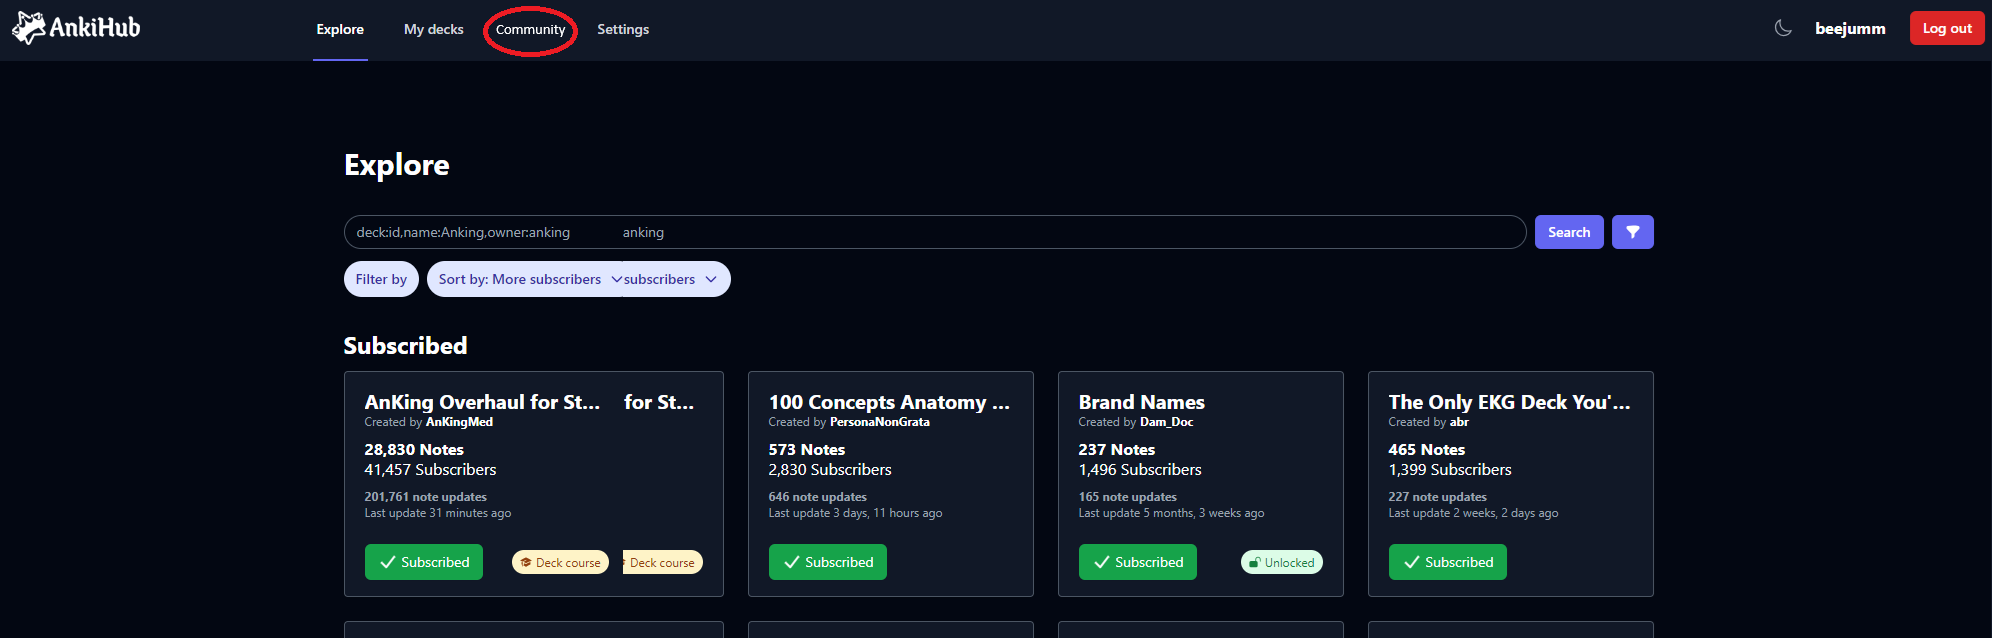This screenshot has width=1992, height=638.
Task: Click Subscribed button on EKG deck card
Action: (x=1448, y=562)
